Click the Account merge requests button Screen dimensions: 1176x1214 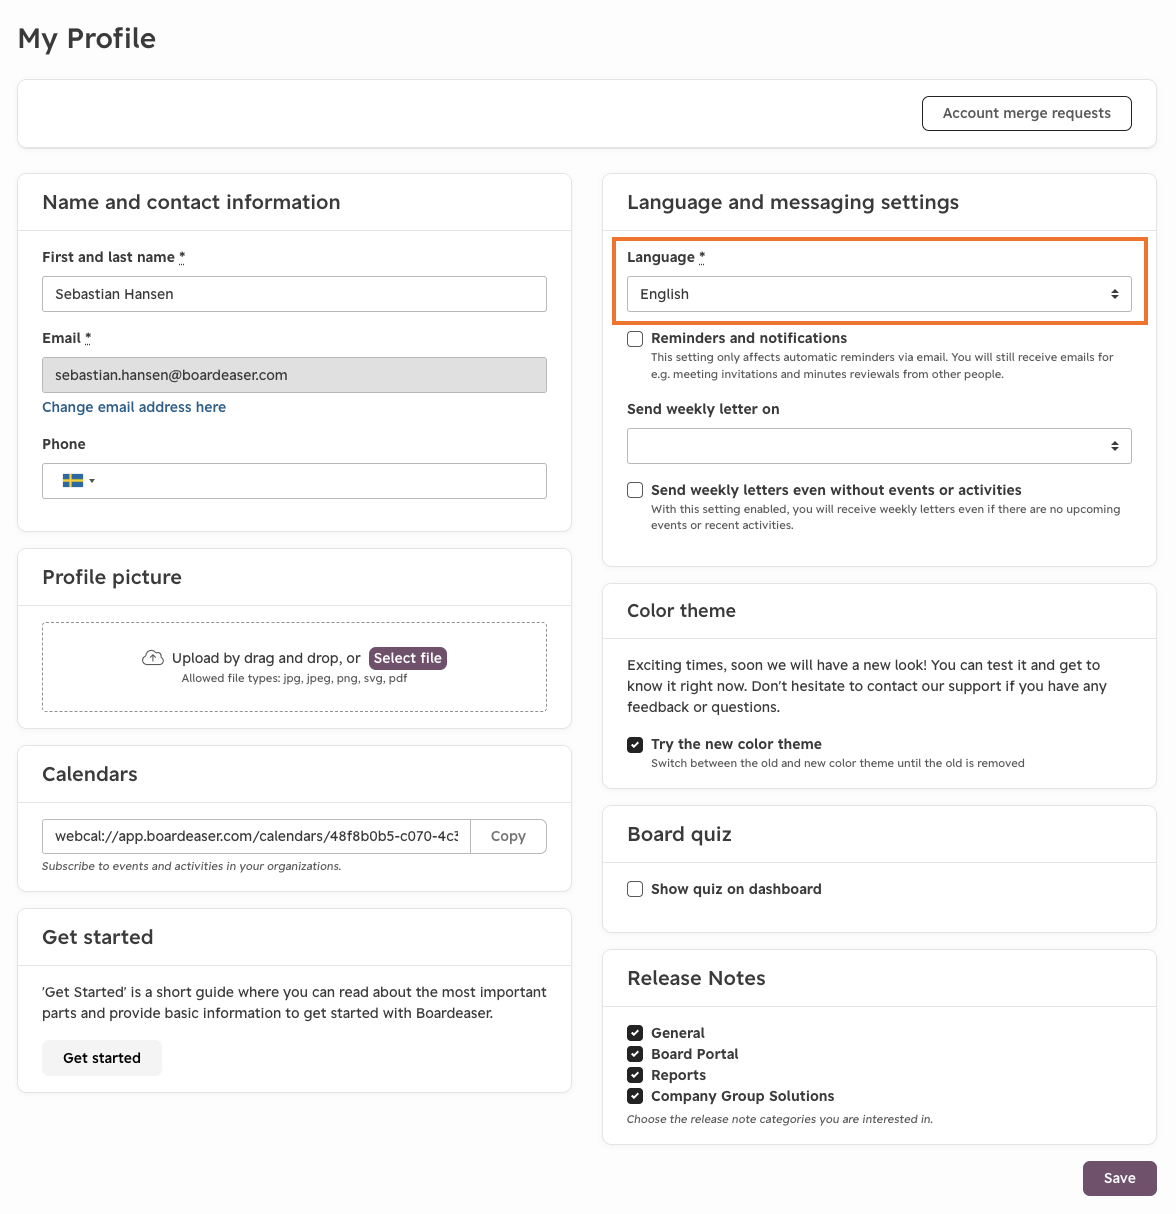coord(1027,113)
